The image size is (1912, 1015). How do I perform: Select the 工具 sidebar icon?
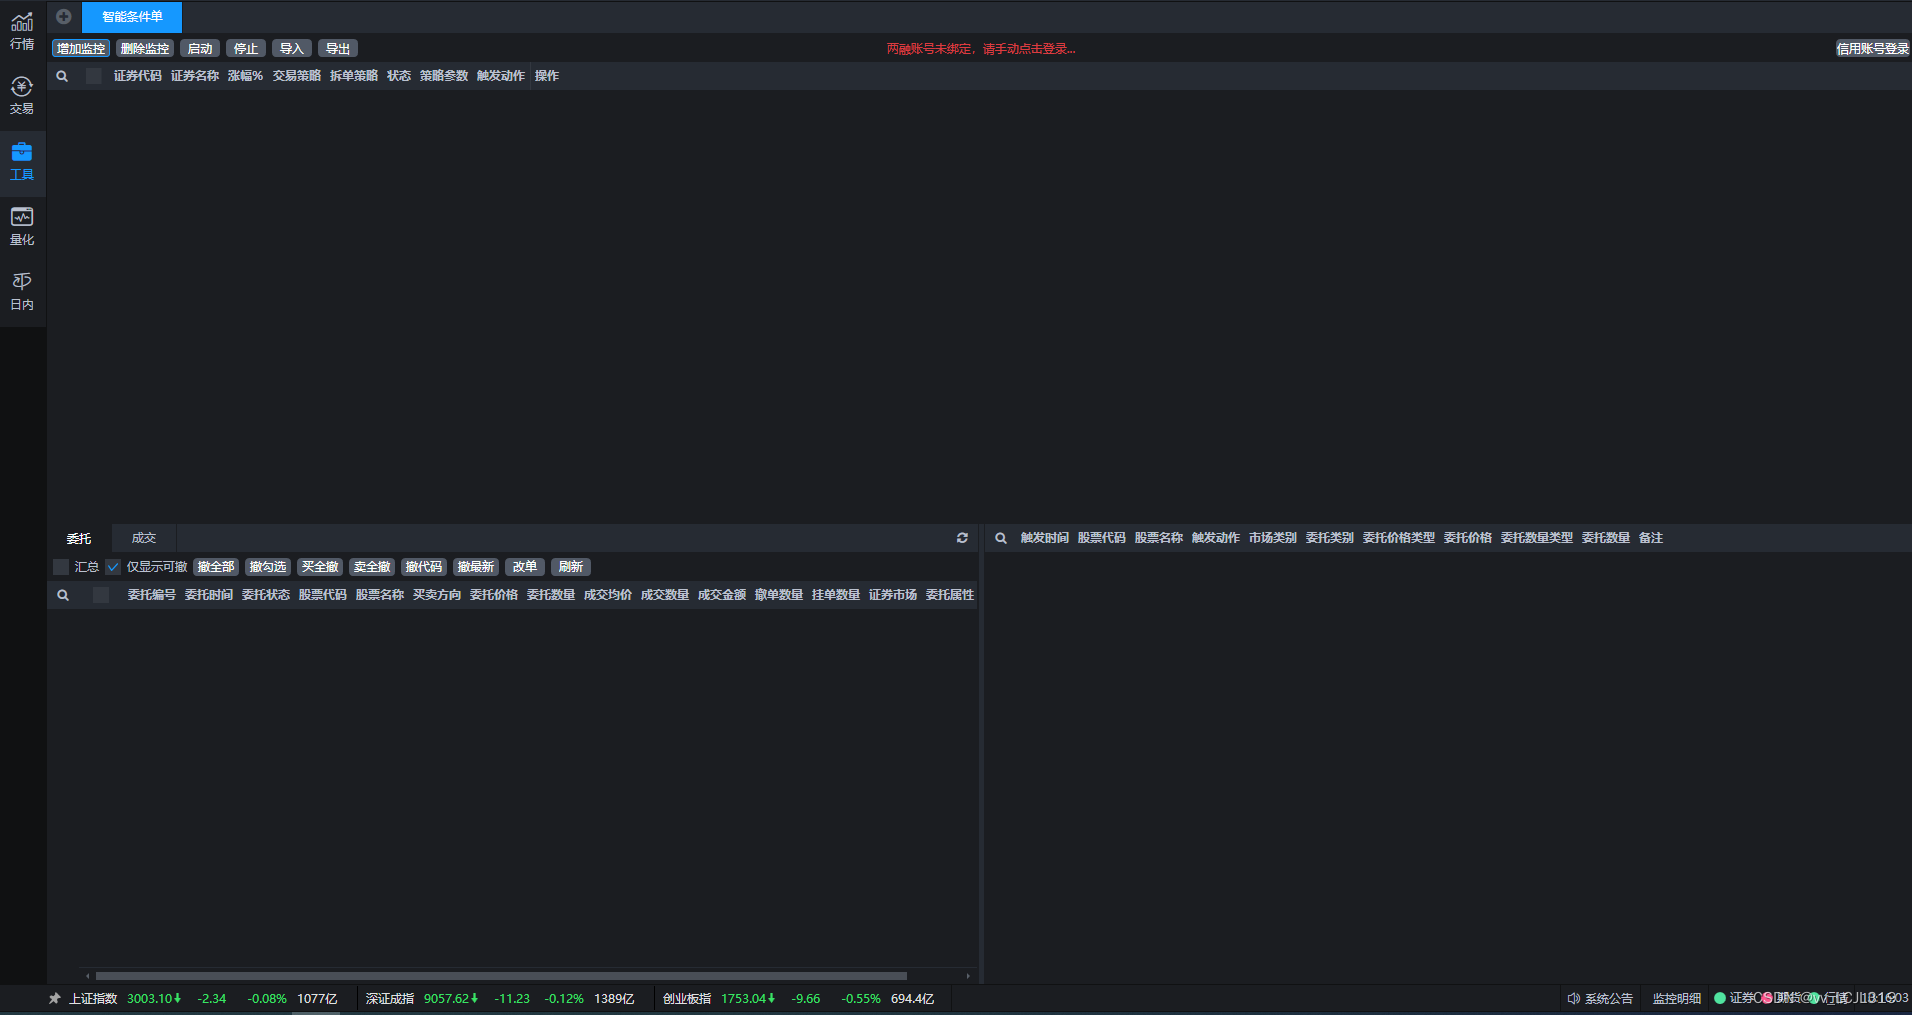[x=21, y=159]
